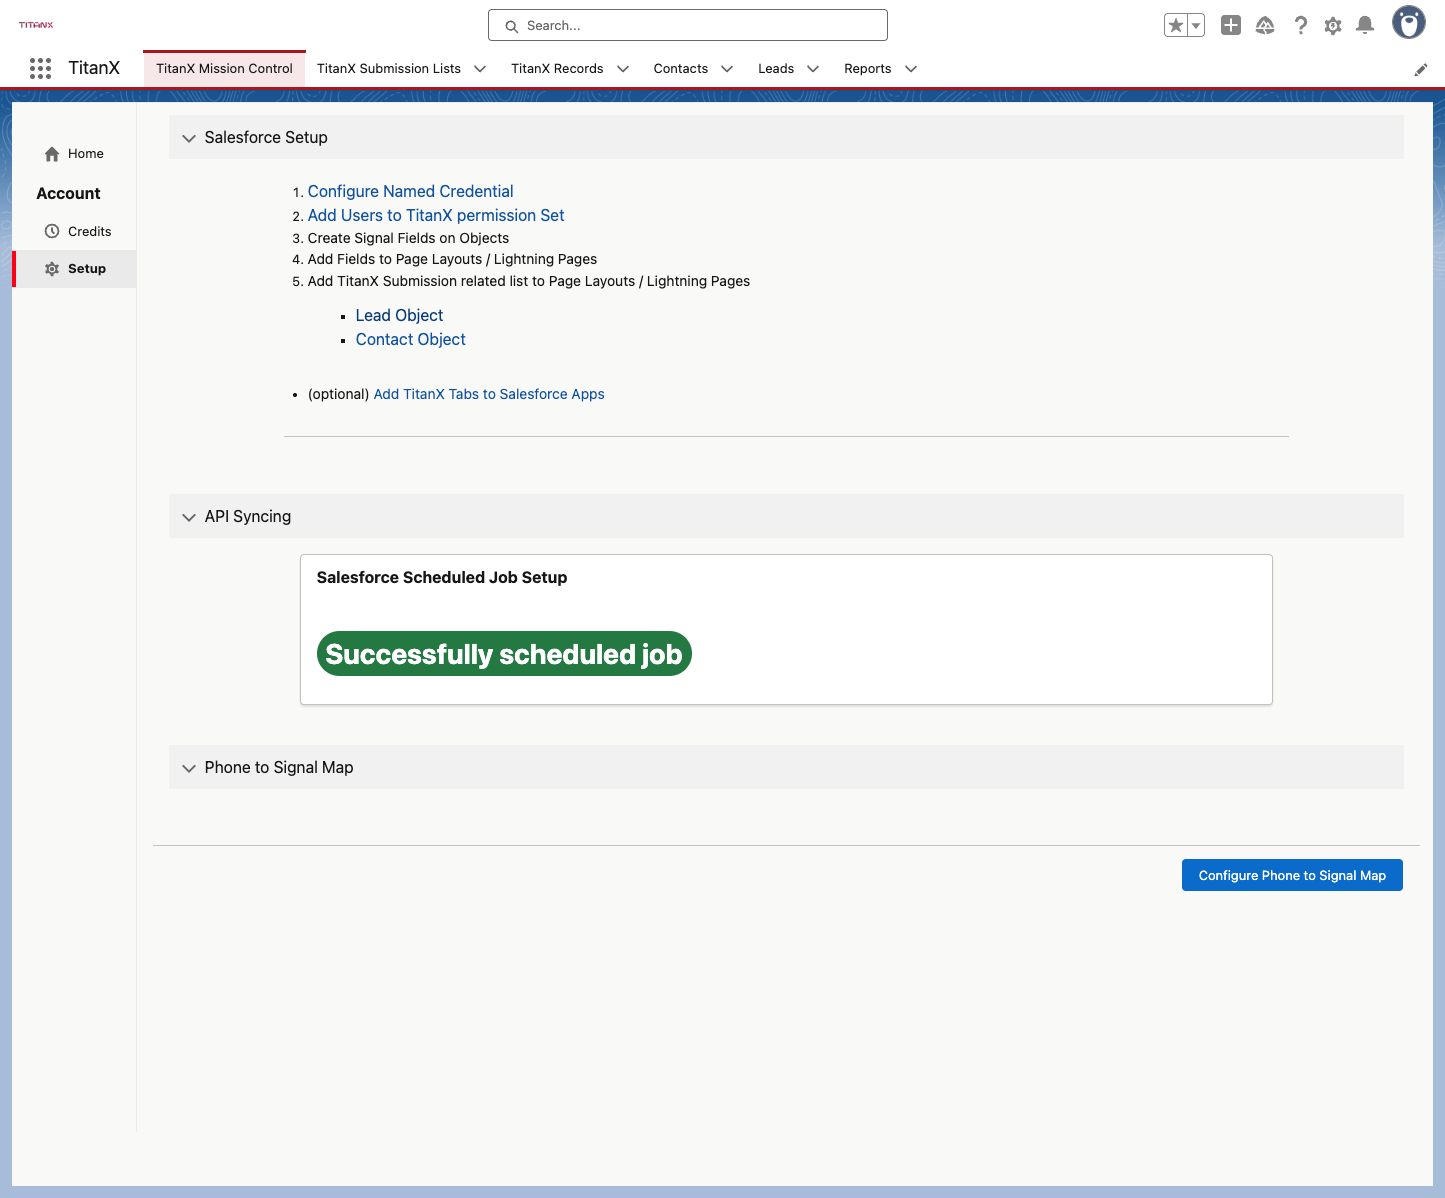Click the 'Successfully scheduled job' badge
Image resolution: width=1445 pixels, height=1198 pixels.
[504, 654]
